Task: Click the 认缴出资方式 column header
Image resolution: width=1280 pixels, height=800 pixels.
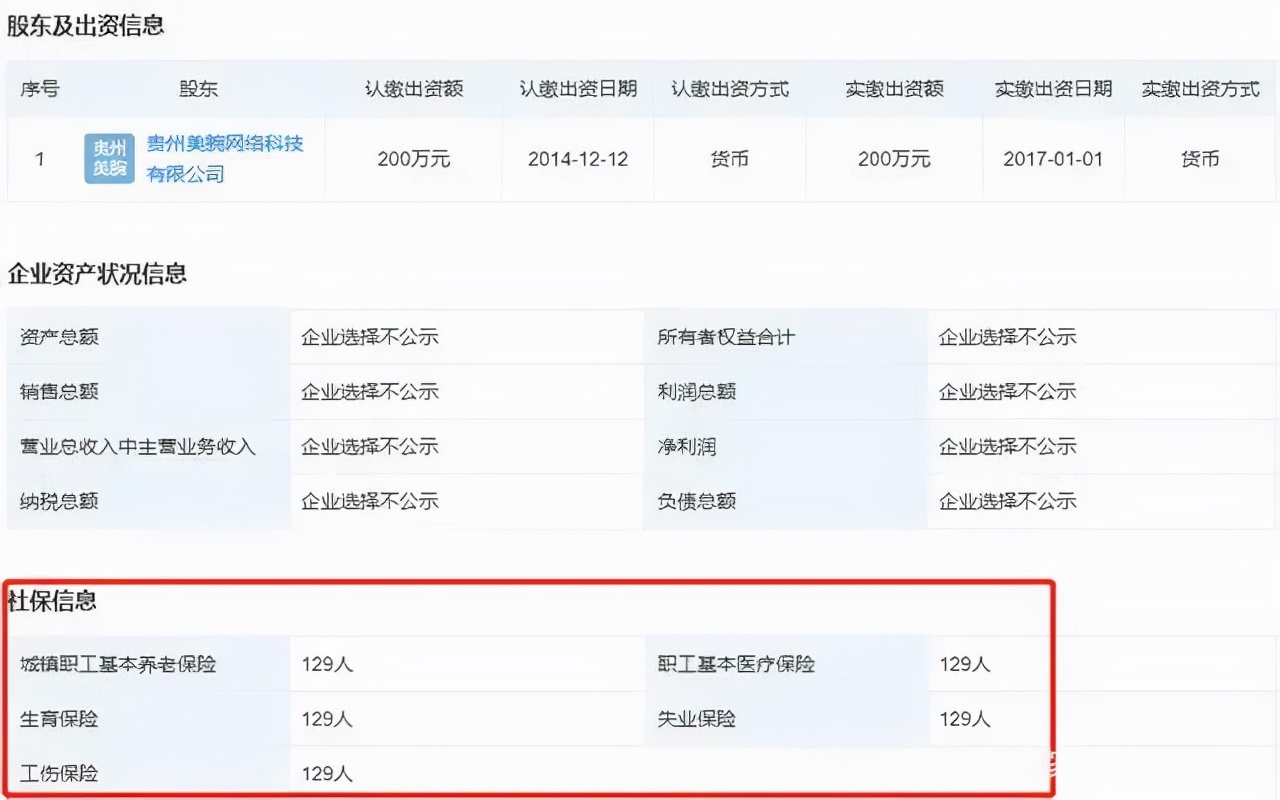Action: 730,89
